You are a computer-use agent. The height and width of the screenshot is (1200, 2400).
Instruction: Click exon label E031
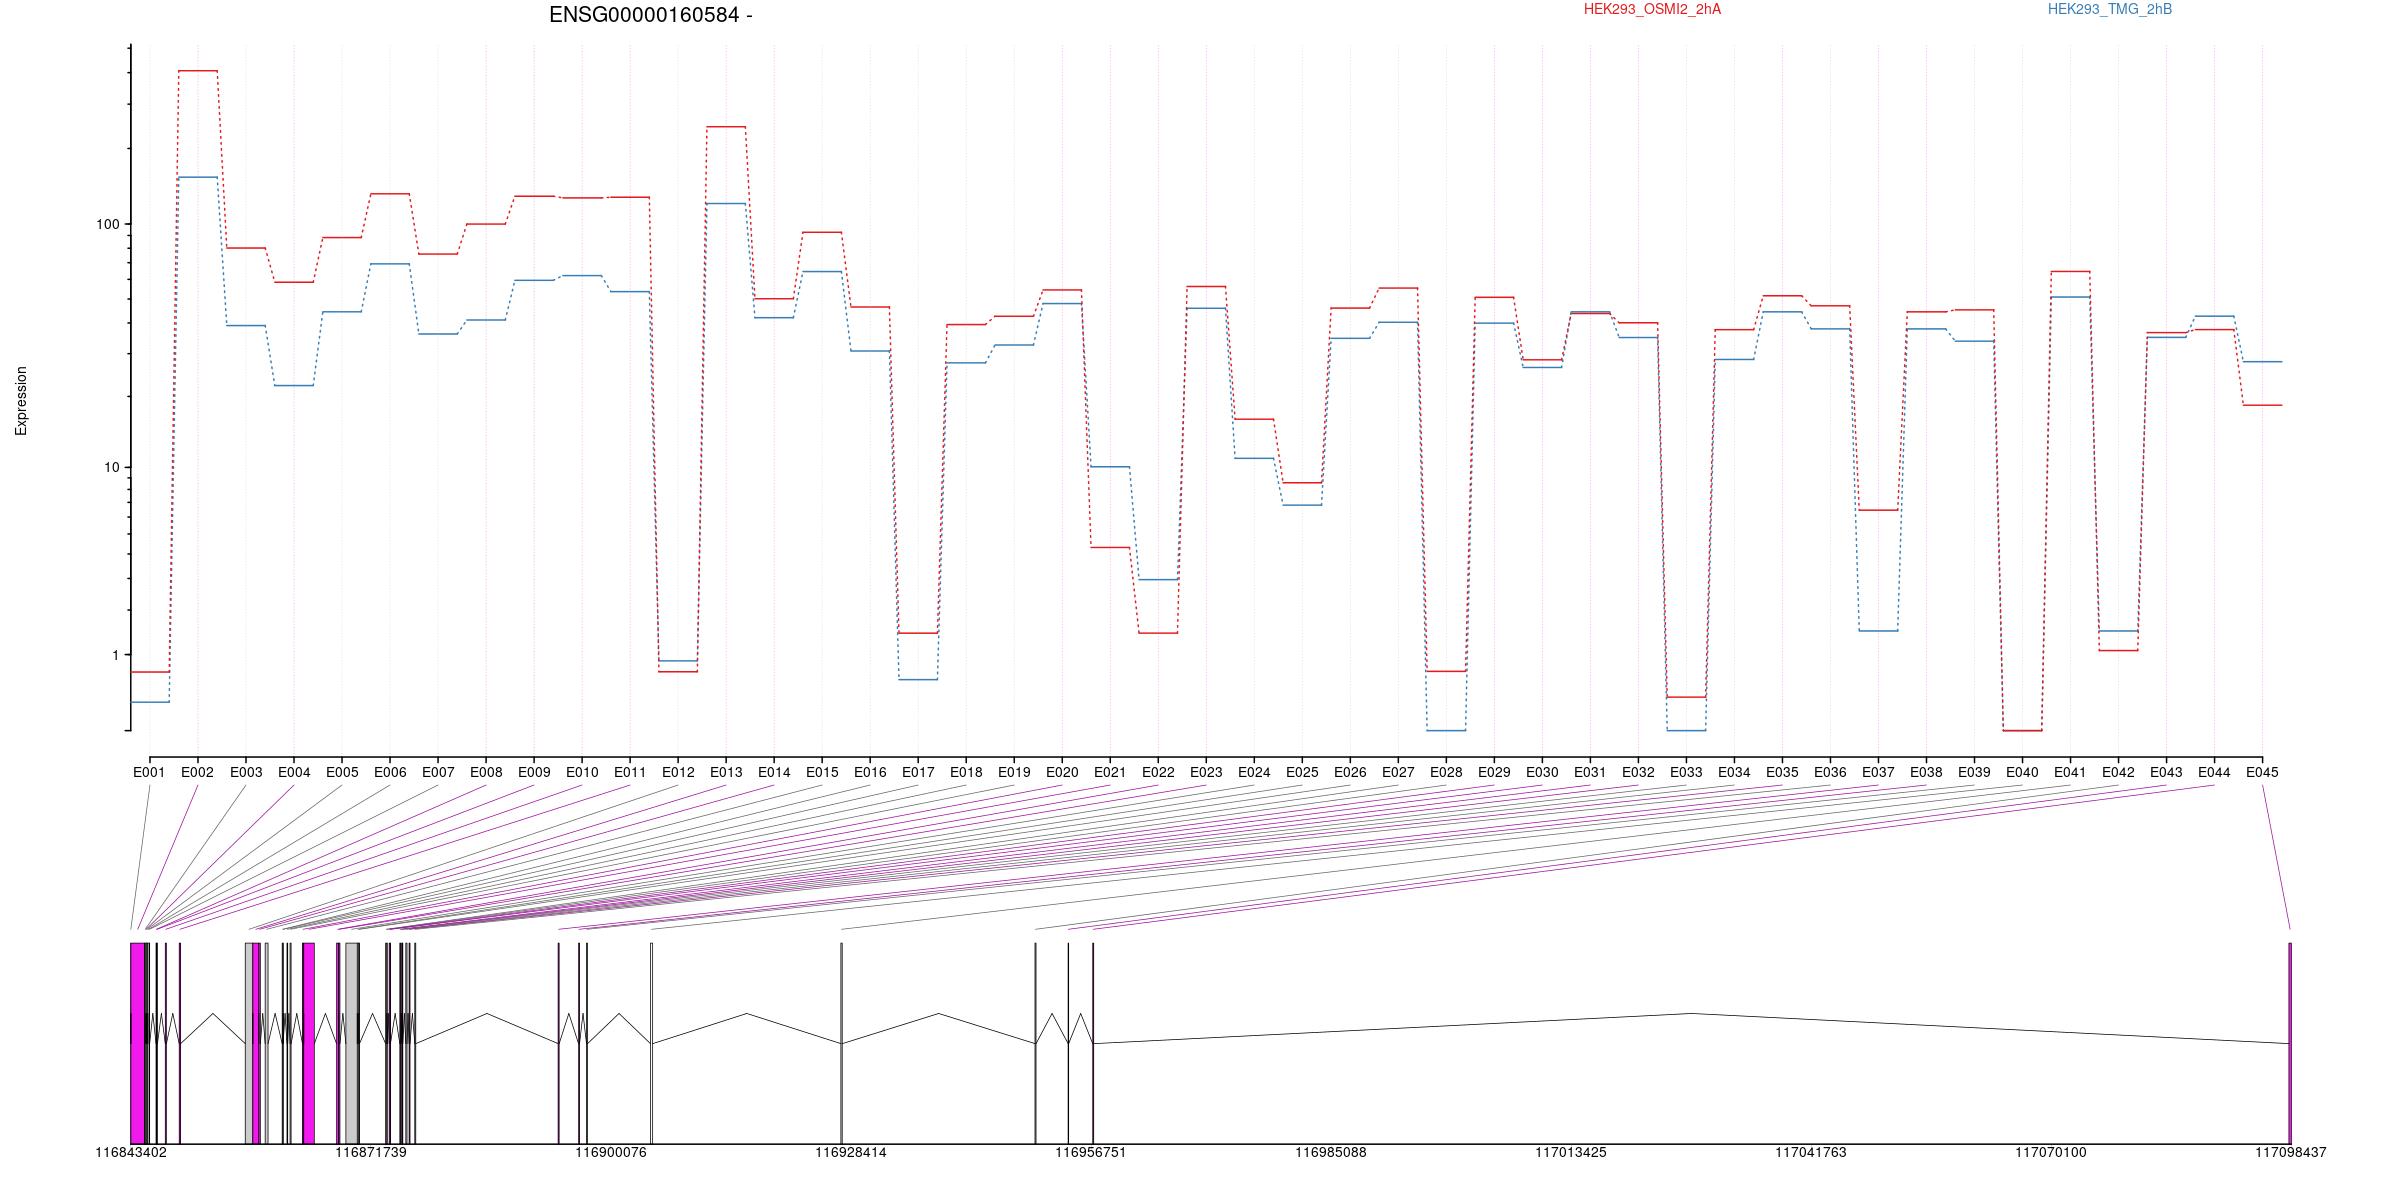pos(1590,772)
